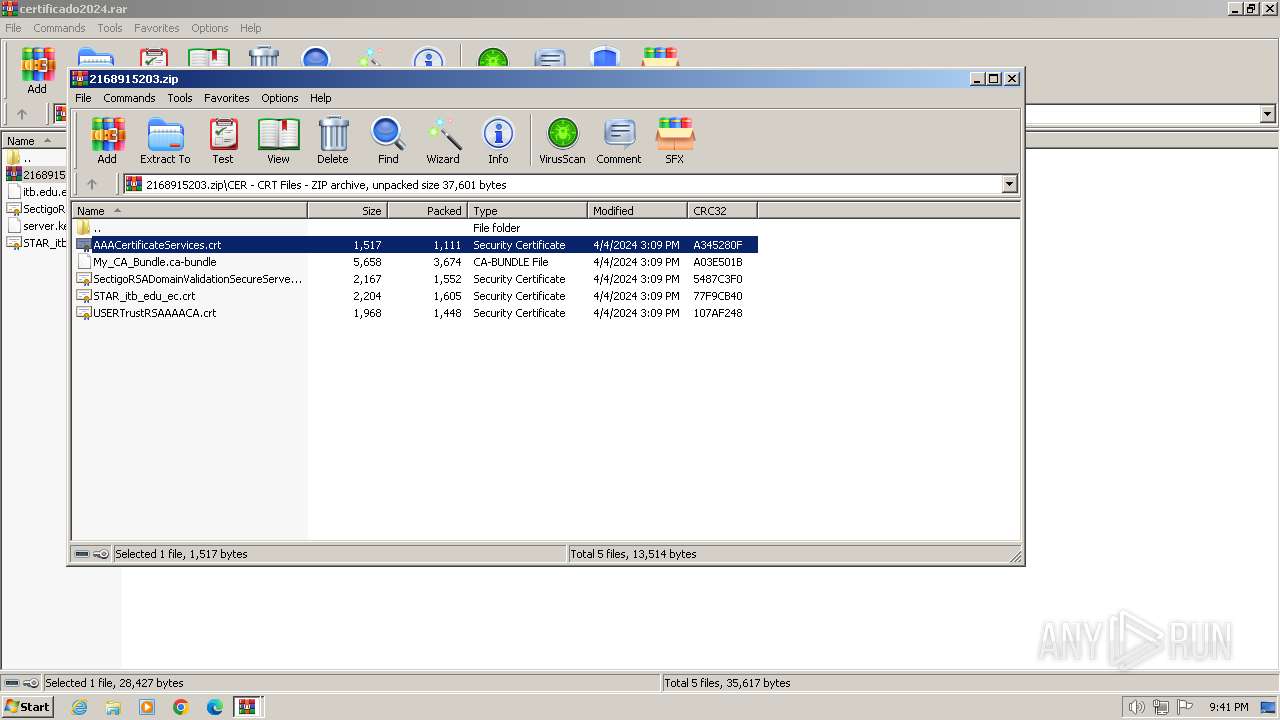
Task: Click WinRAR taskbar button
Action: tap(247, 707)
